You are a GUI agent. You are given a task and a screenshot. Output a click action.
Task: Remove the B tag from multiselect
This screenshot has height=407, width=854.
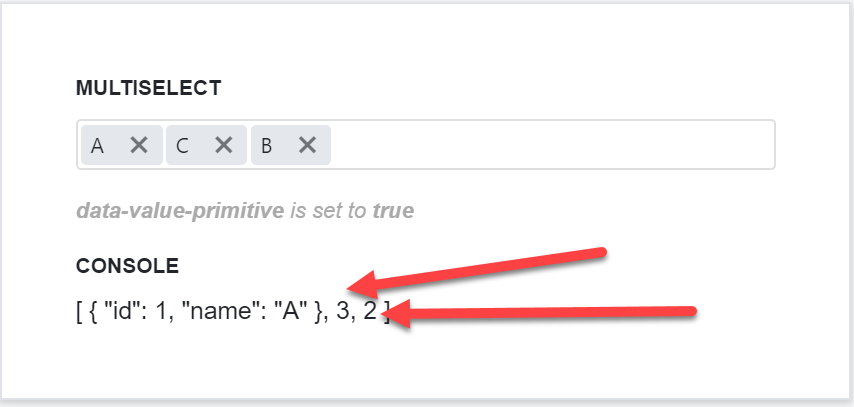pos(308,145)
